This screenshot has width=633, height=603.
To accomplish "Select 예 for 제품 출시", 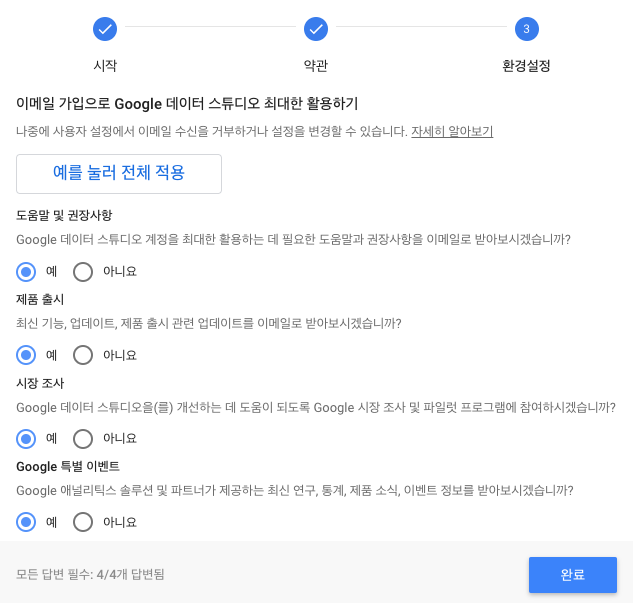I will tap(26, 355).
